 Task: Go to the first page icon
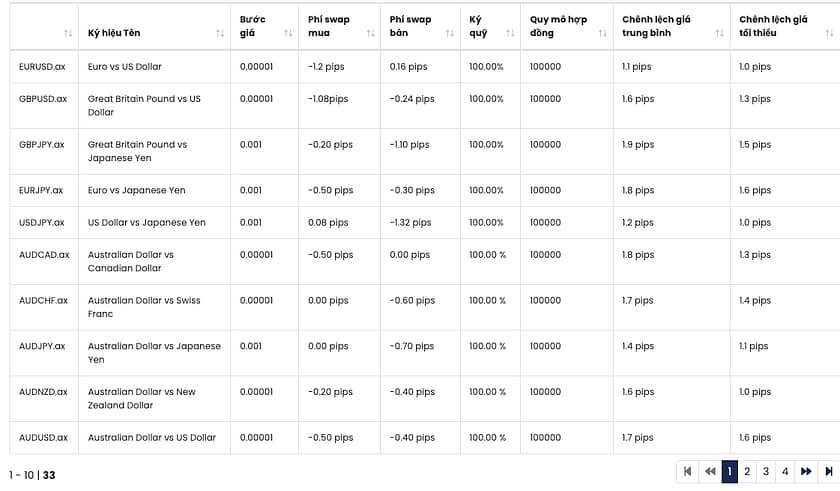[x=688, y=471]
